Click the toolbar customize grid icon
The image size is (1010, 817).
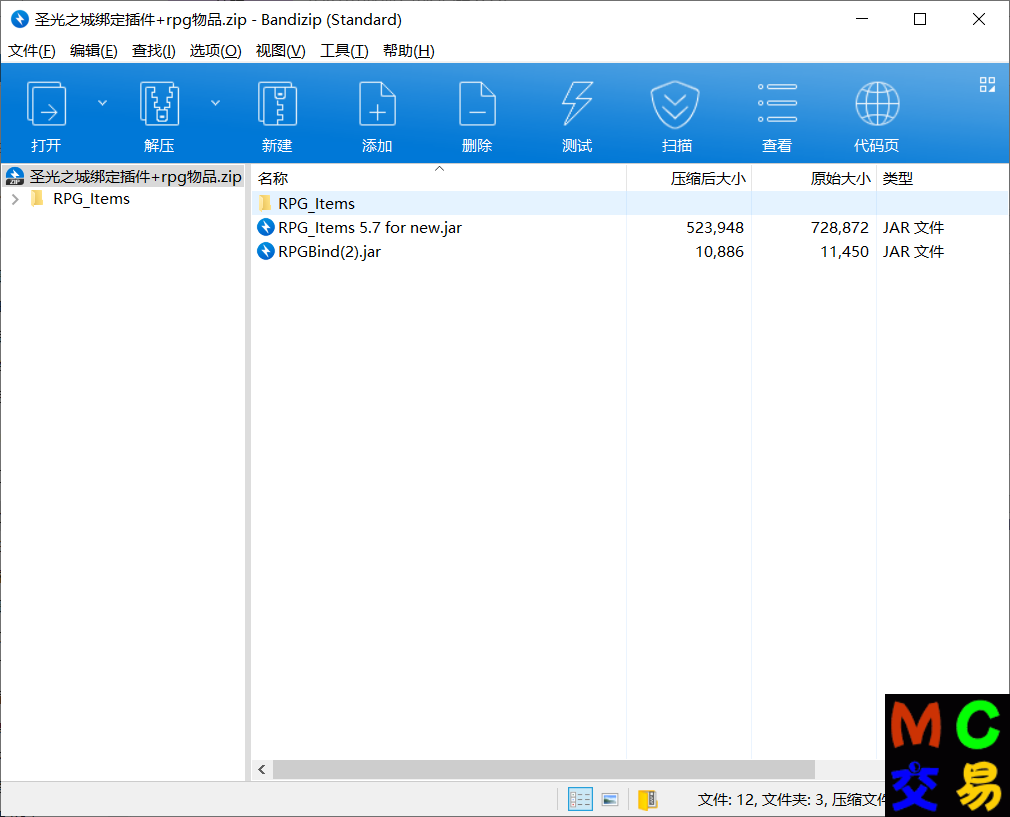click(x=987, y=84)
